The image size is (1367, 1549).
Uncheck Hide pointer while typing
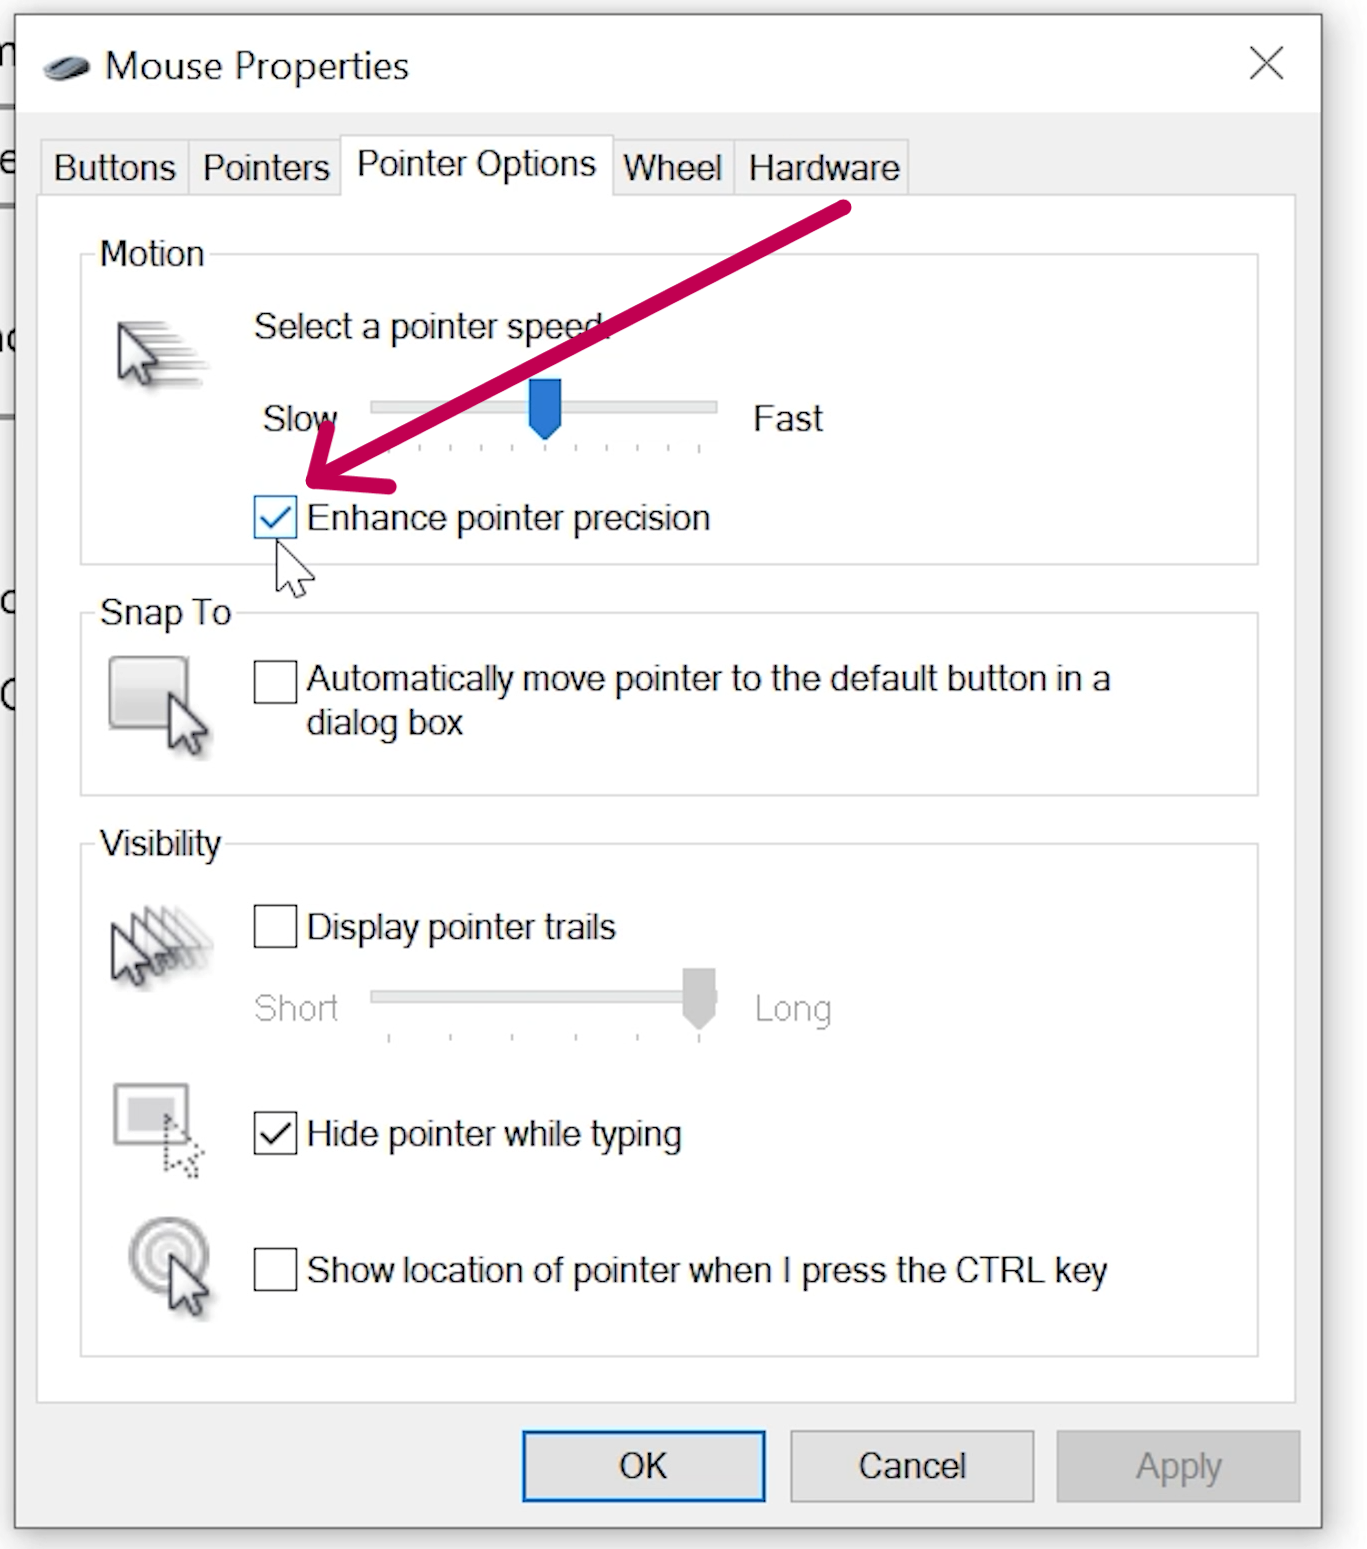[x=275, y=1133]
